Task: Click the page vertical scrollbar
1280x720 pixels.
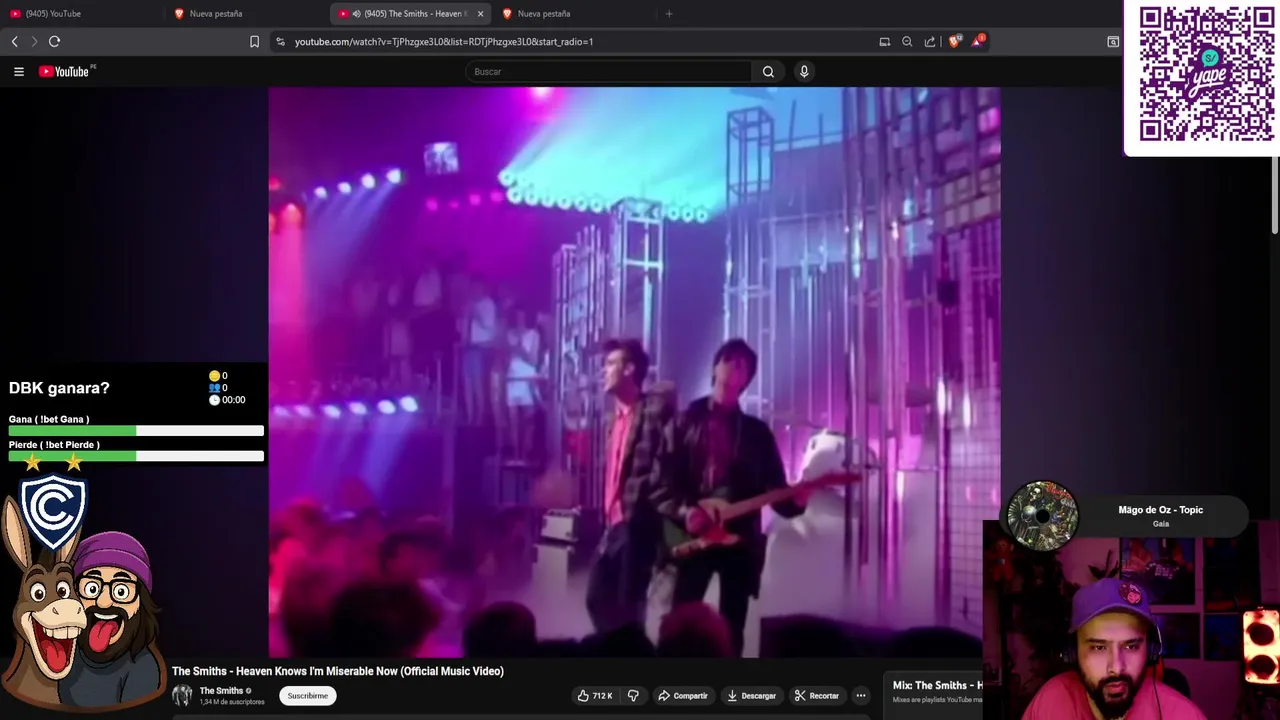Action: pos(1275,195)
